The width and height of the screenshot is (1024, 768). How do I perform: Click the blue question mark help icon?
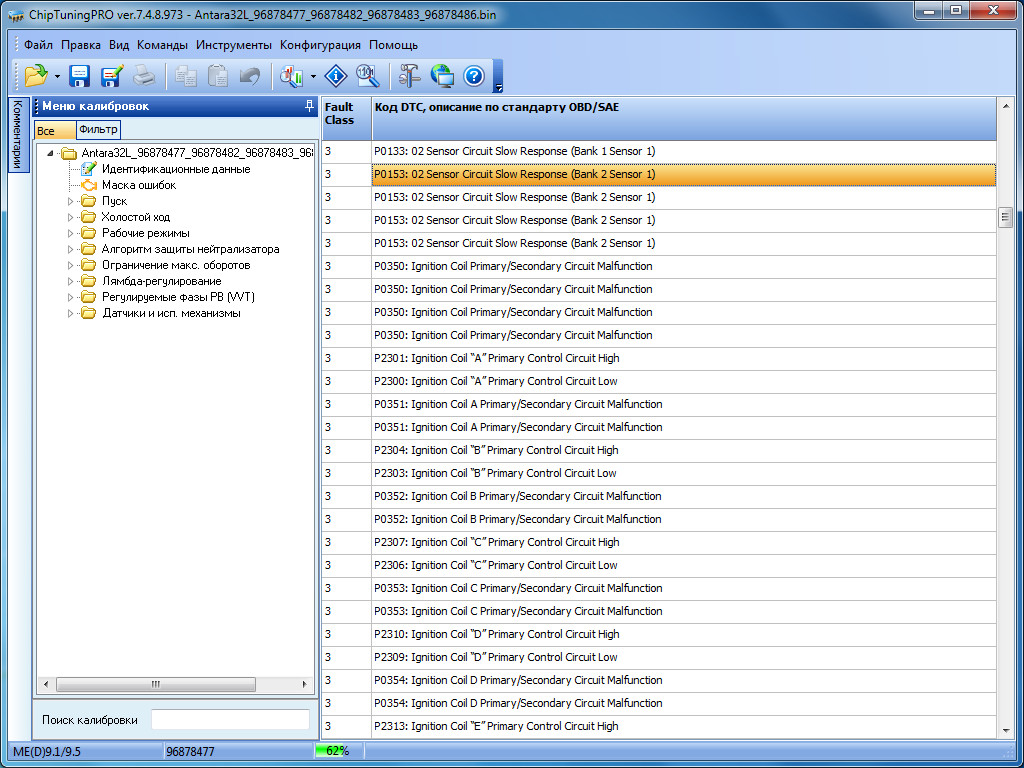pyautogui.click(x=474, y=76)
